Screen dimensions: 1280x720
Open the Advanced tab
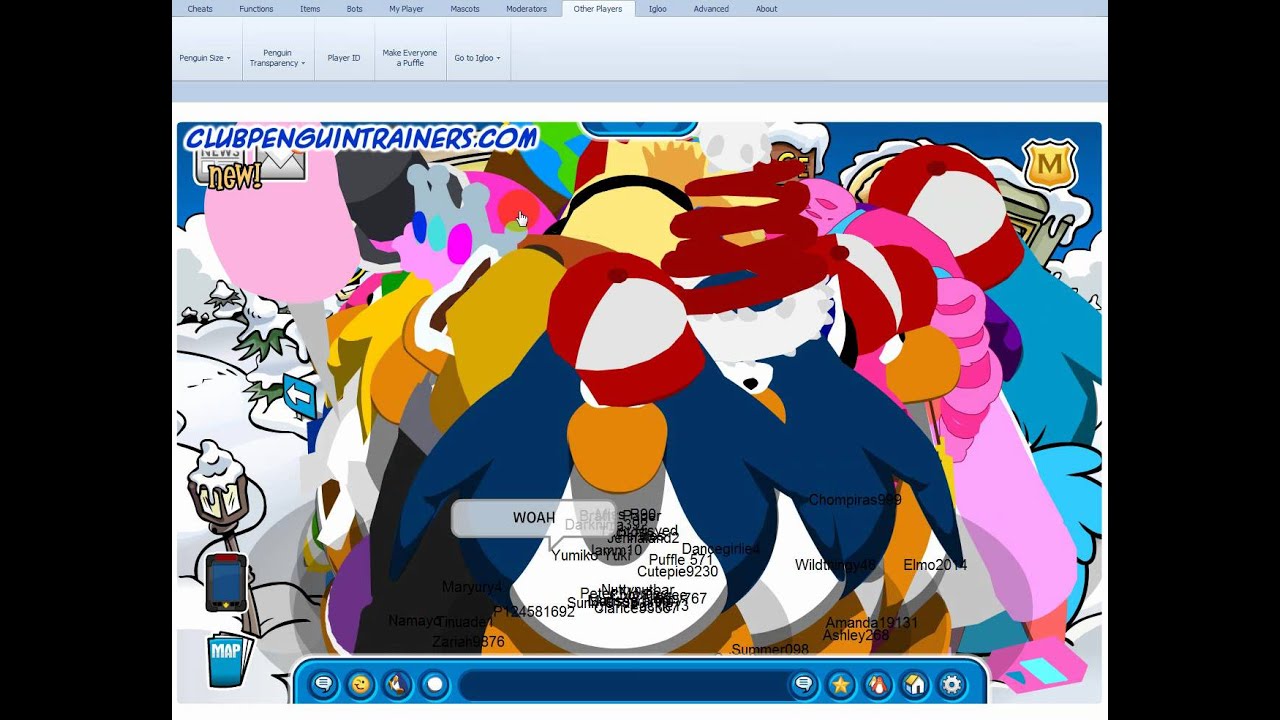[x=711, y=9]
